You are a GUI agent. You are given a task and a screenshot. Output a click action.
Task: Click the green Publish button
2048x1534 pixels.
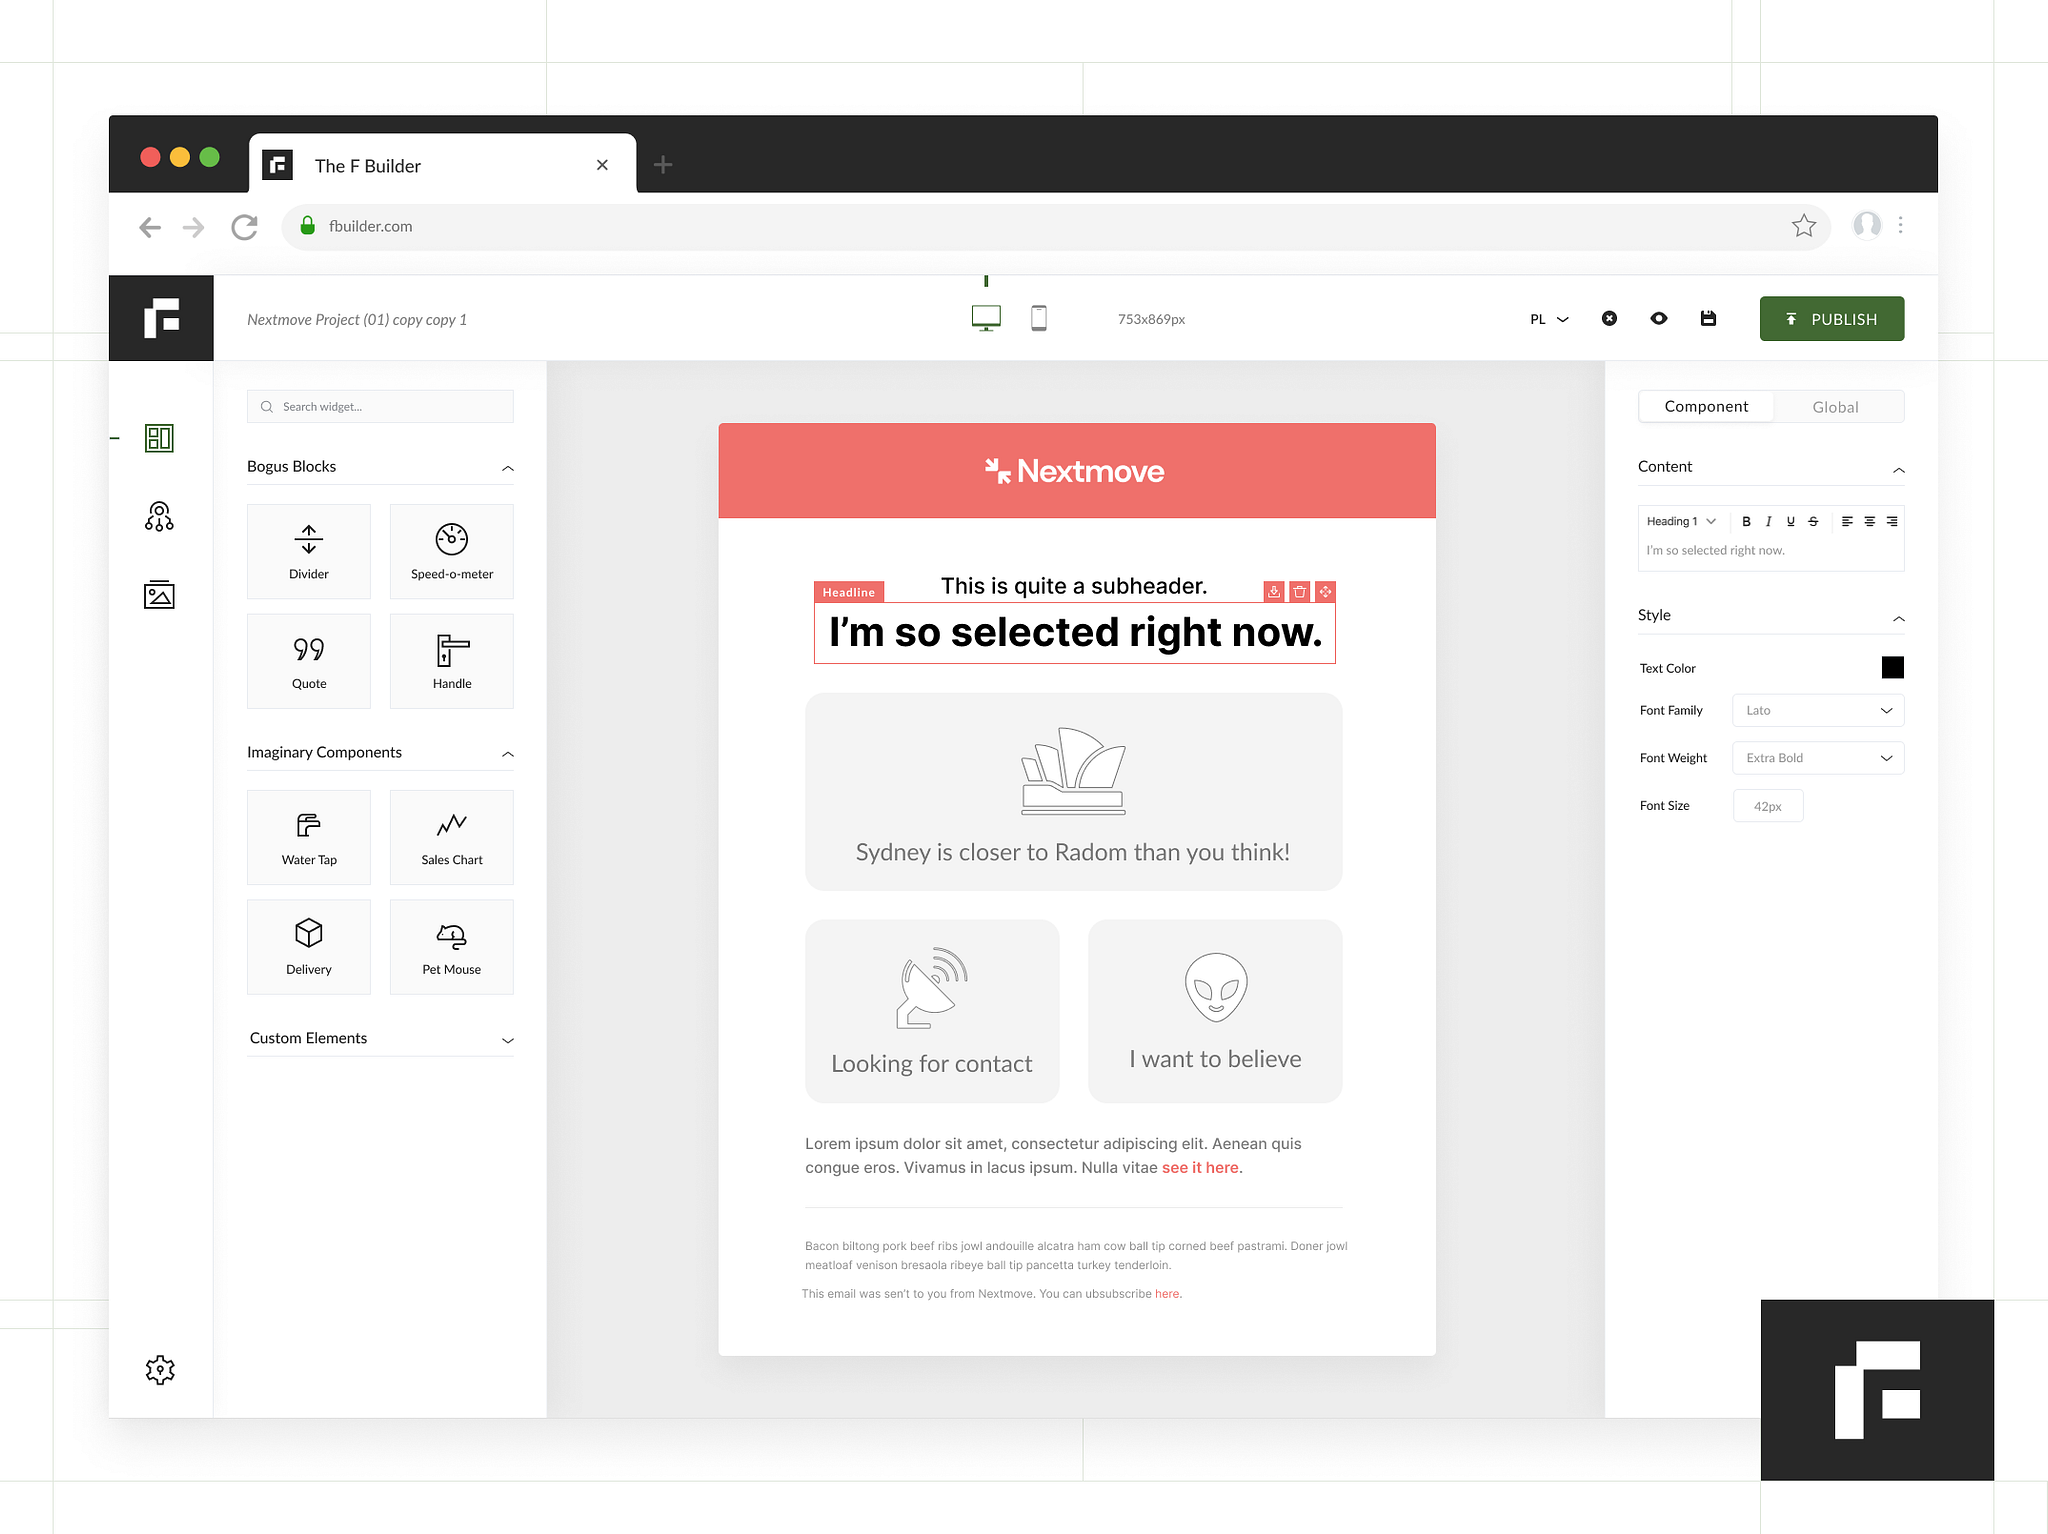[1831, 319]
